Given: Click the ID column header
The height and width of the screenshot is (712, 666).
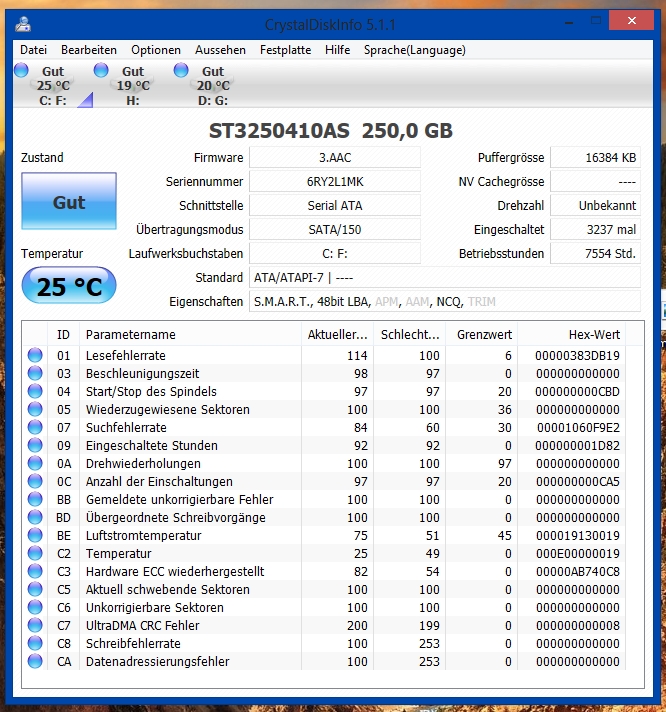Looking at the screenshot, I should click(64, 335).
